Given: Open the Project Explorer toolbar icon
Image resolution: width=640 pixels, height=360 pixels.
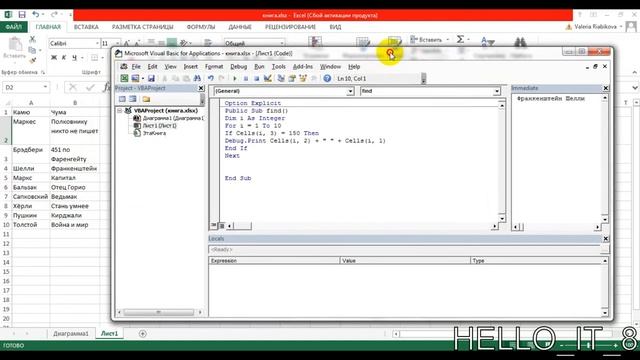Looking at the screenshot, I should [x=281, y=78].
